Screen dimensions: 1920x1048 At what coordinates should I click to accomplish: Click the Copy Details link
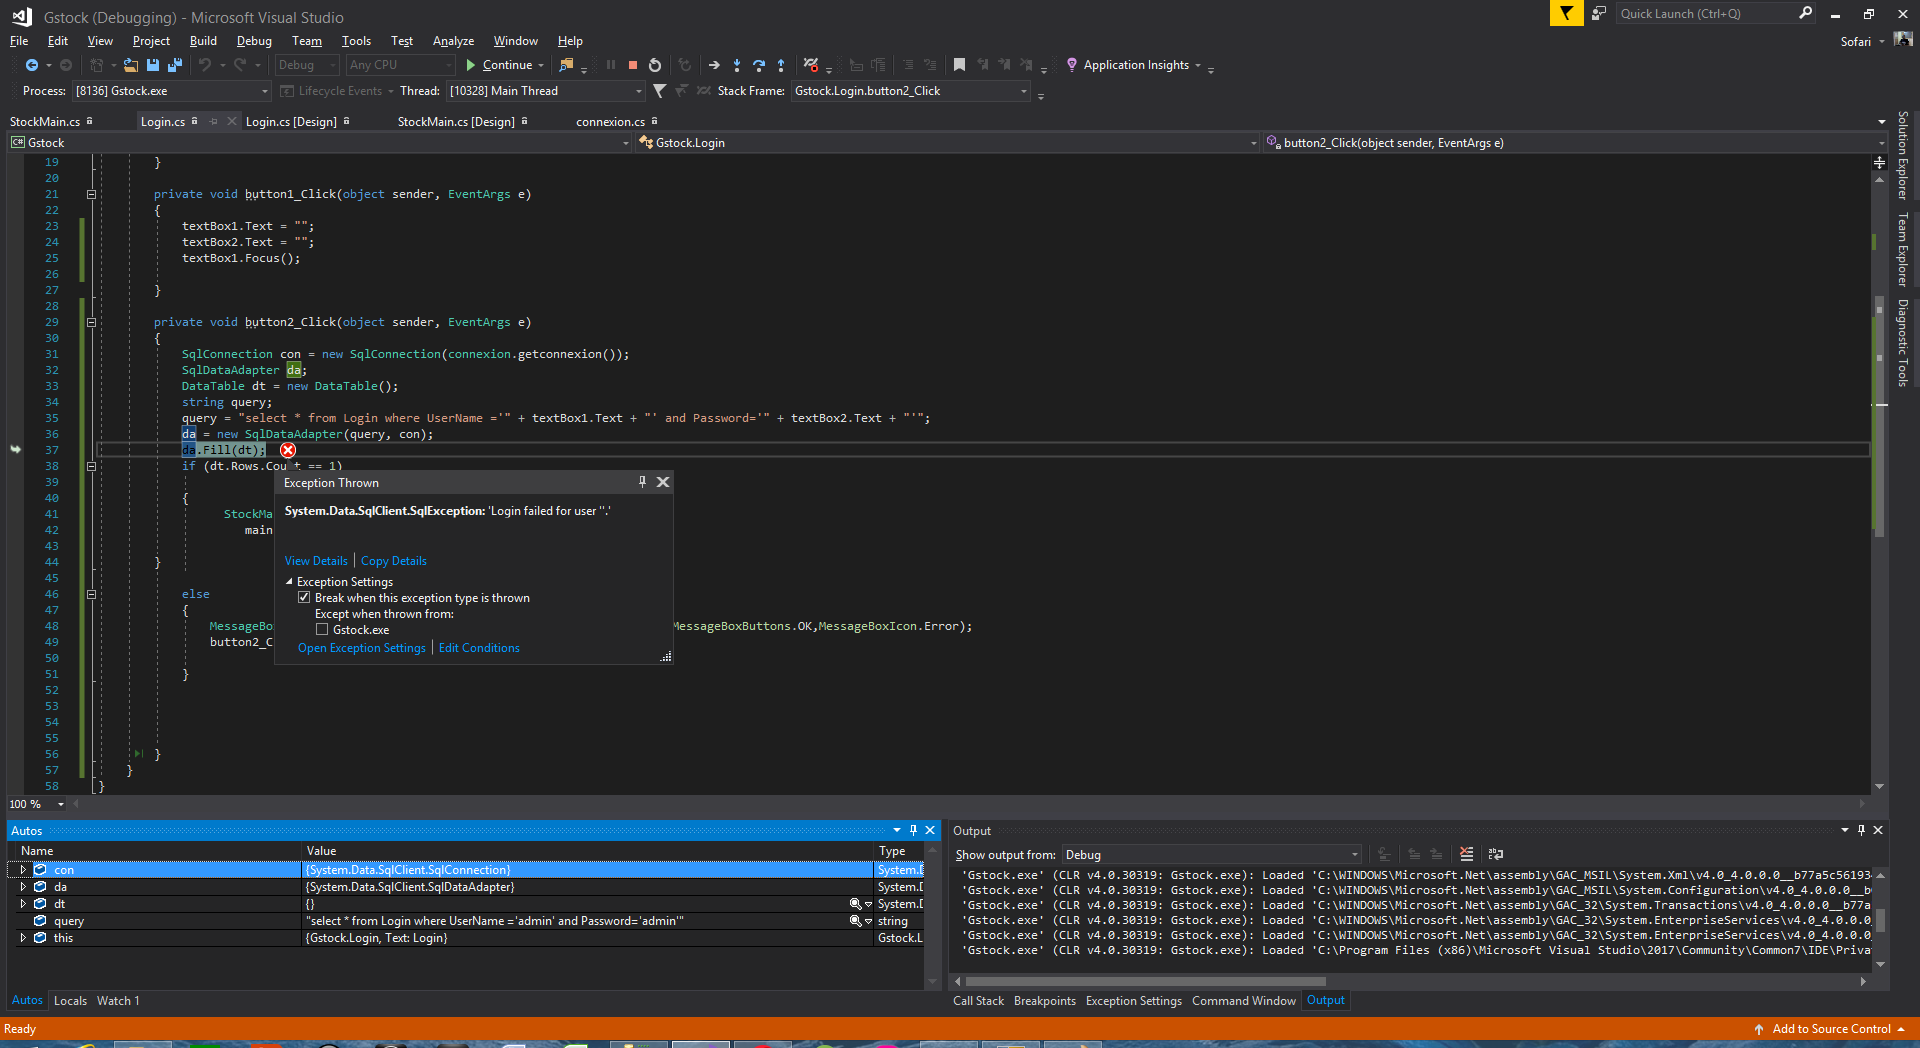pyautogui.click(x=394, y=561)
